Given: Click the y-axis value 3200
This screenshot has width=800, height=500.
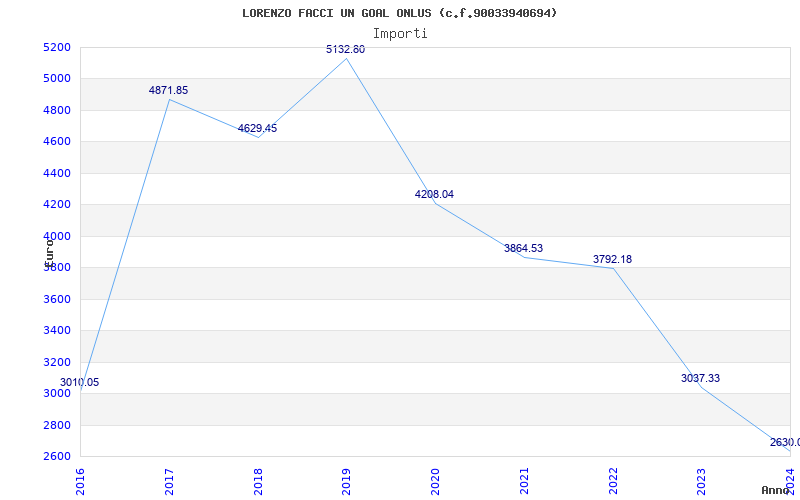Looking at the screenshot, I should [59, 362].
